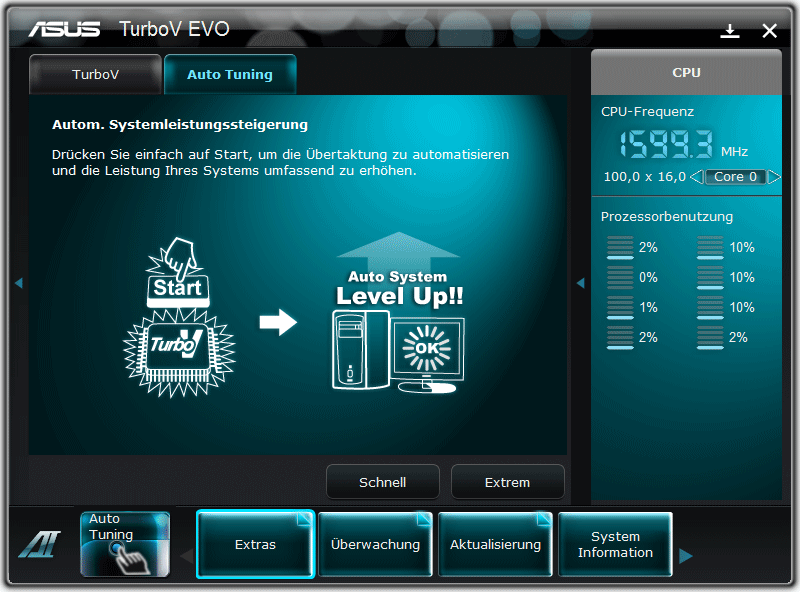Start the Schnell auto tuning mode
This screenshot has height=592, width=800.
pyautogui.click(x=383, y=482)
